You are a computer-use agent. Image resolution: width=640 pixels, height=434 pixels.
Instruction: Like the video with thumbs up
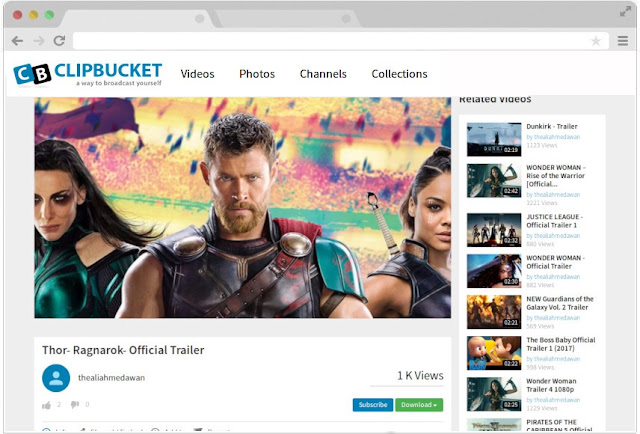point(47,405)
